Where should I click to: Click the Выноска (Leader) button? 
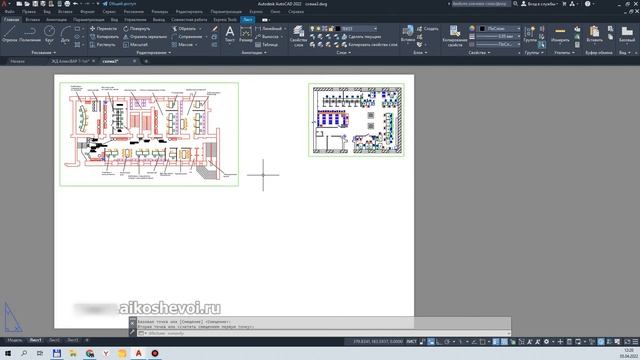pyautogui.click(x=267, y=37)
